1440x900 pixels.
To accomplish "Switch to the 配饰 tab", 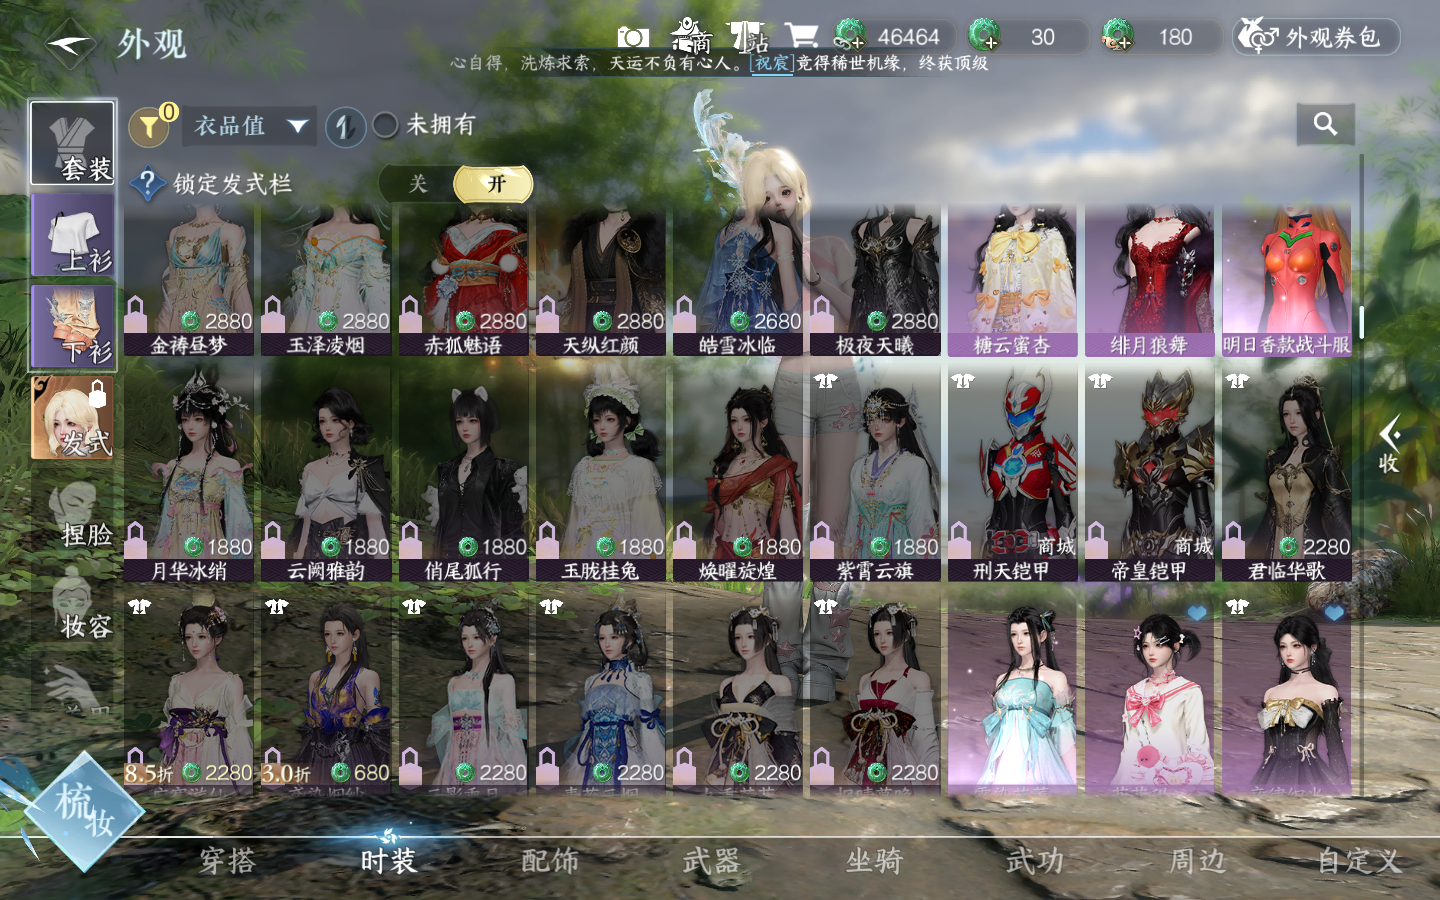I will point(550,860).
